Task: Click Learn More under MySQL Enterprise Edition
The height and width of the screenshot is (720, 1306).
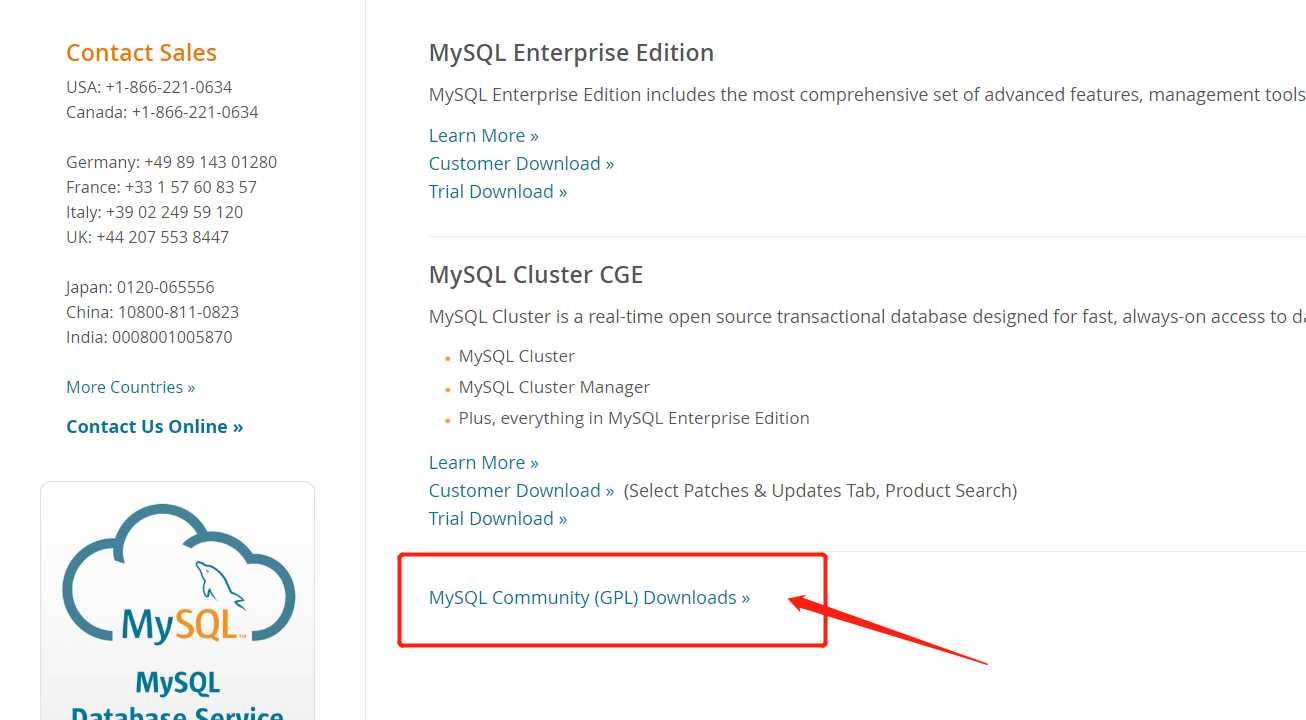Action: click(484, 136)
